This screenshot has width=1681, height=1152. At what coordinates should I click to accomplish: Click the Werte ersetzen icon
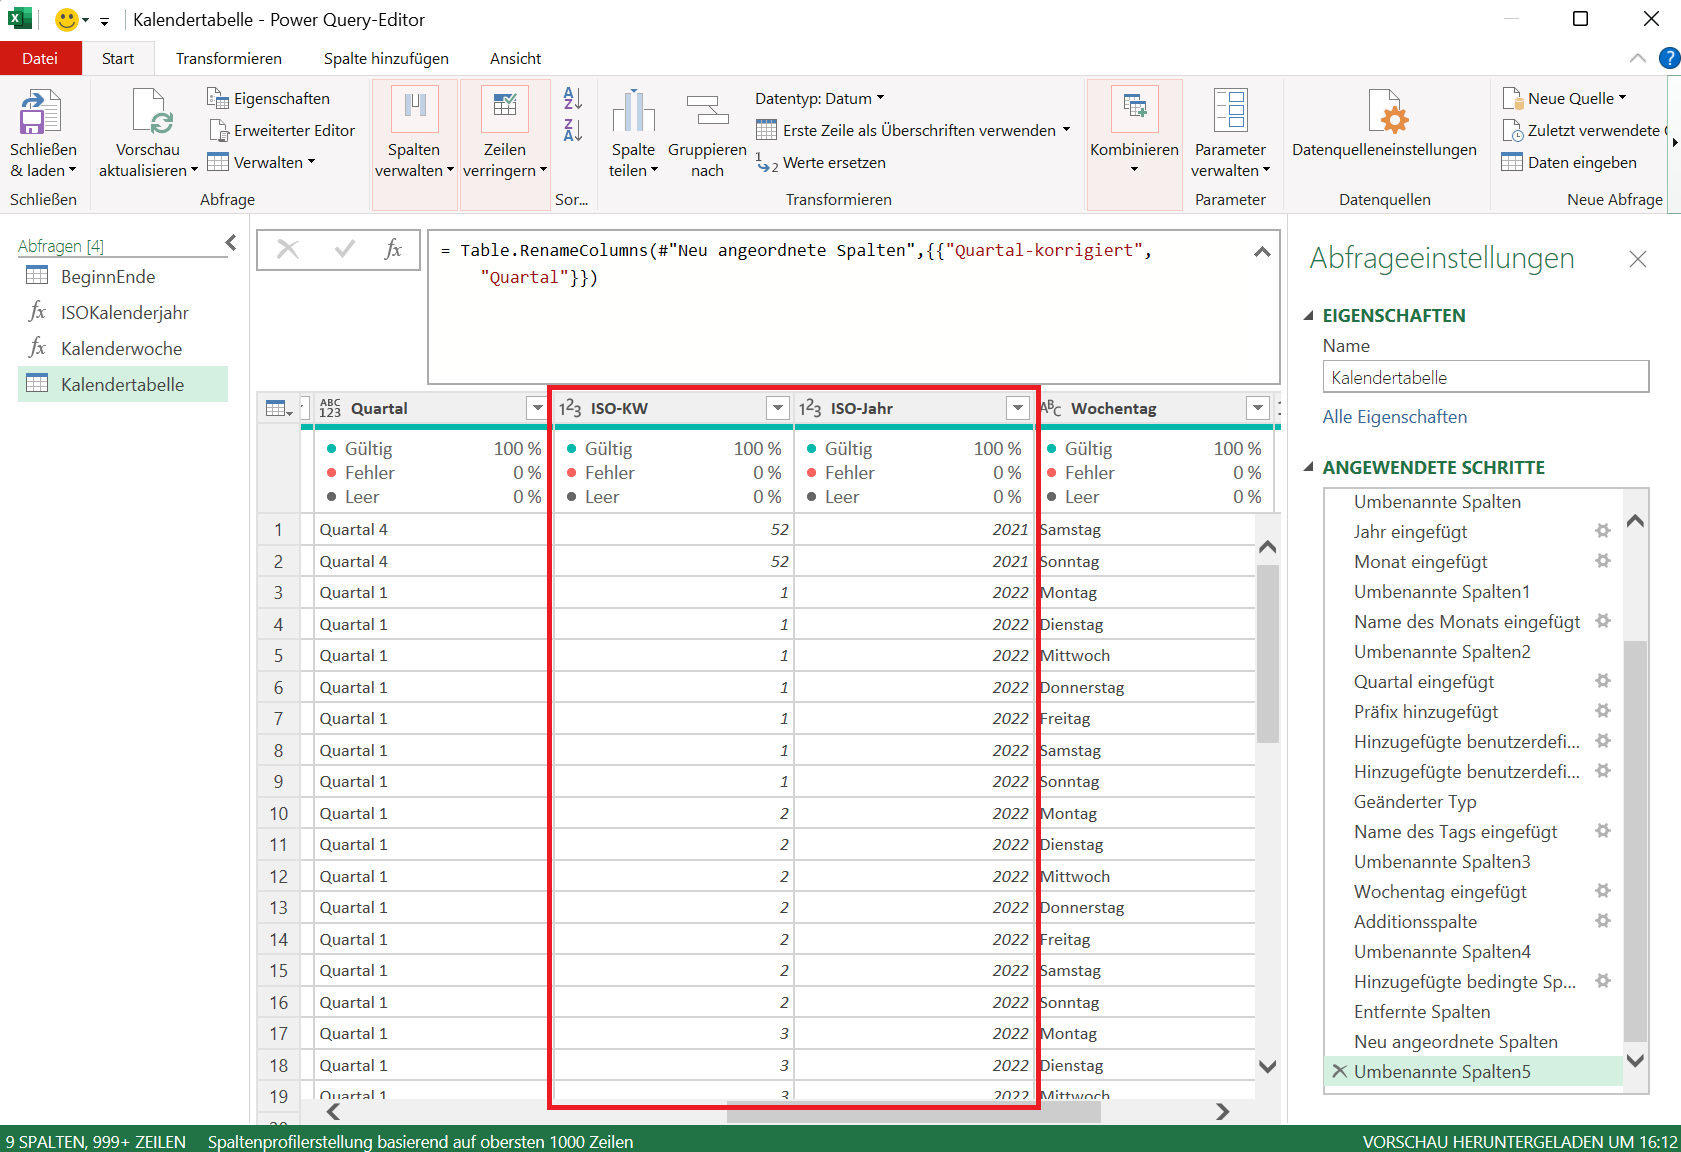[x=767, y=163]
